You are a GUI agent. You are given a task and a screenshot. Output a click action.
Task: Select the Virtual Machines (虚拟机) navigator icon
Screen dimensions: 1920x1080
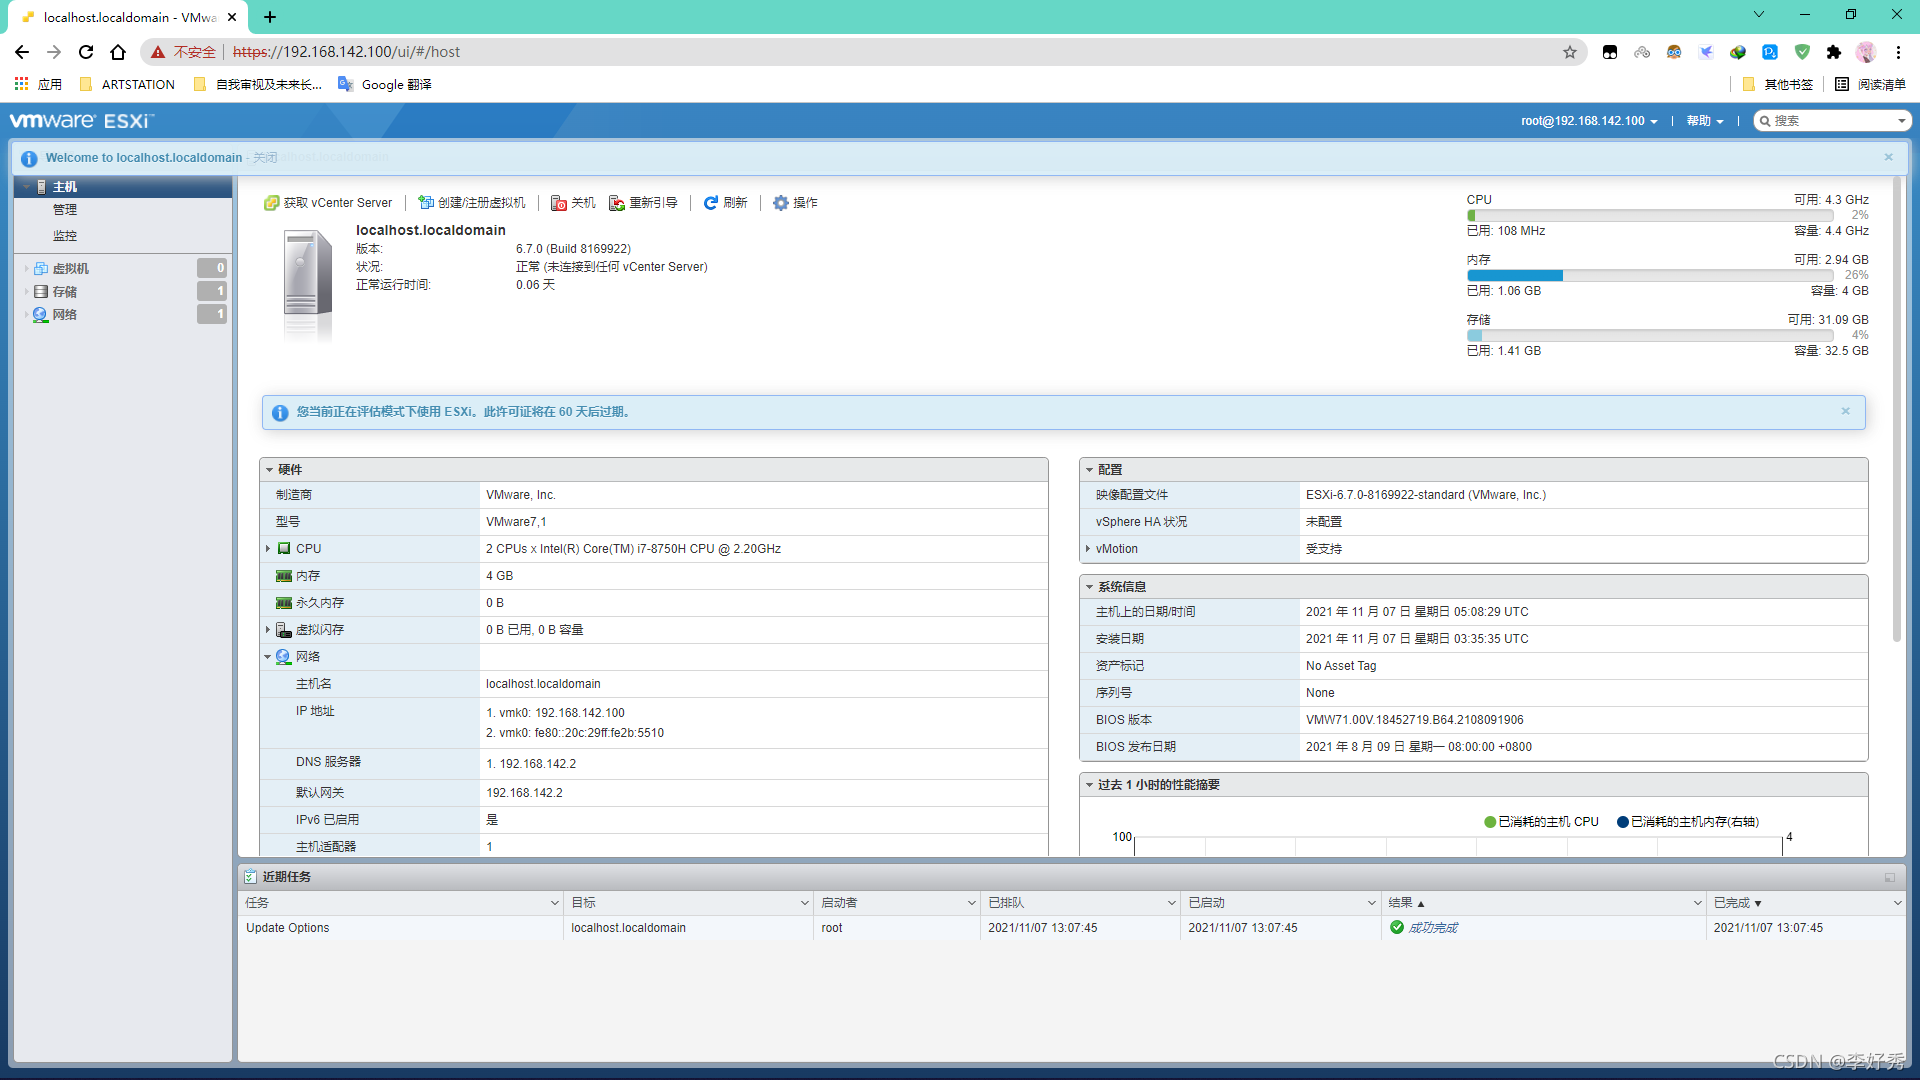click(41, 269)
